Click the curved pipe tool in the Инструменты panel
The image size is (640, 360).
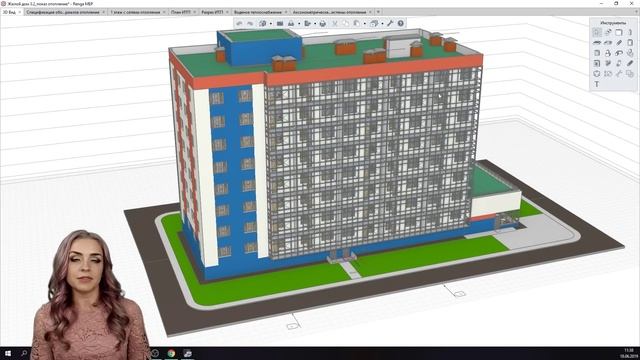(x=619, y=53)
